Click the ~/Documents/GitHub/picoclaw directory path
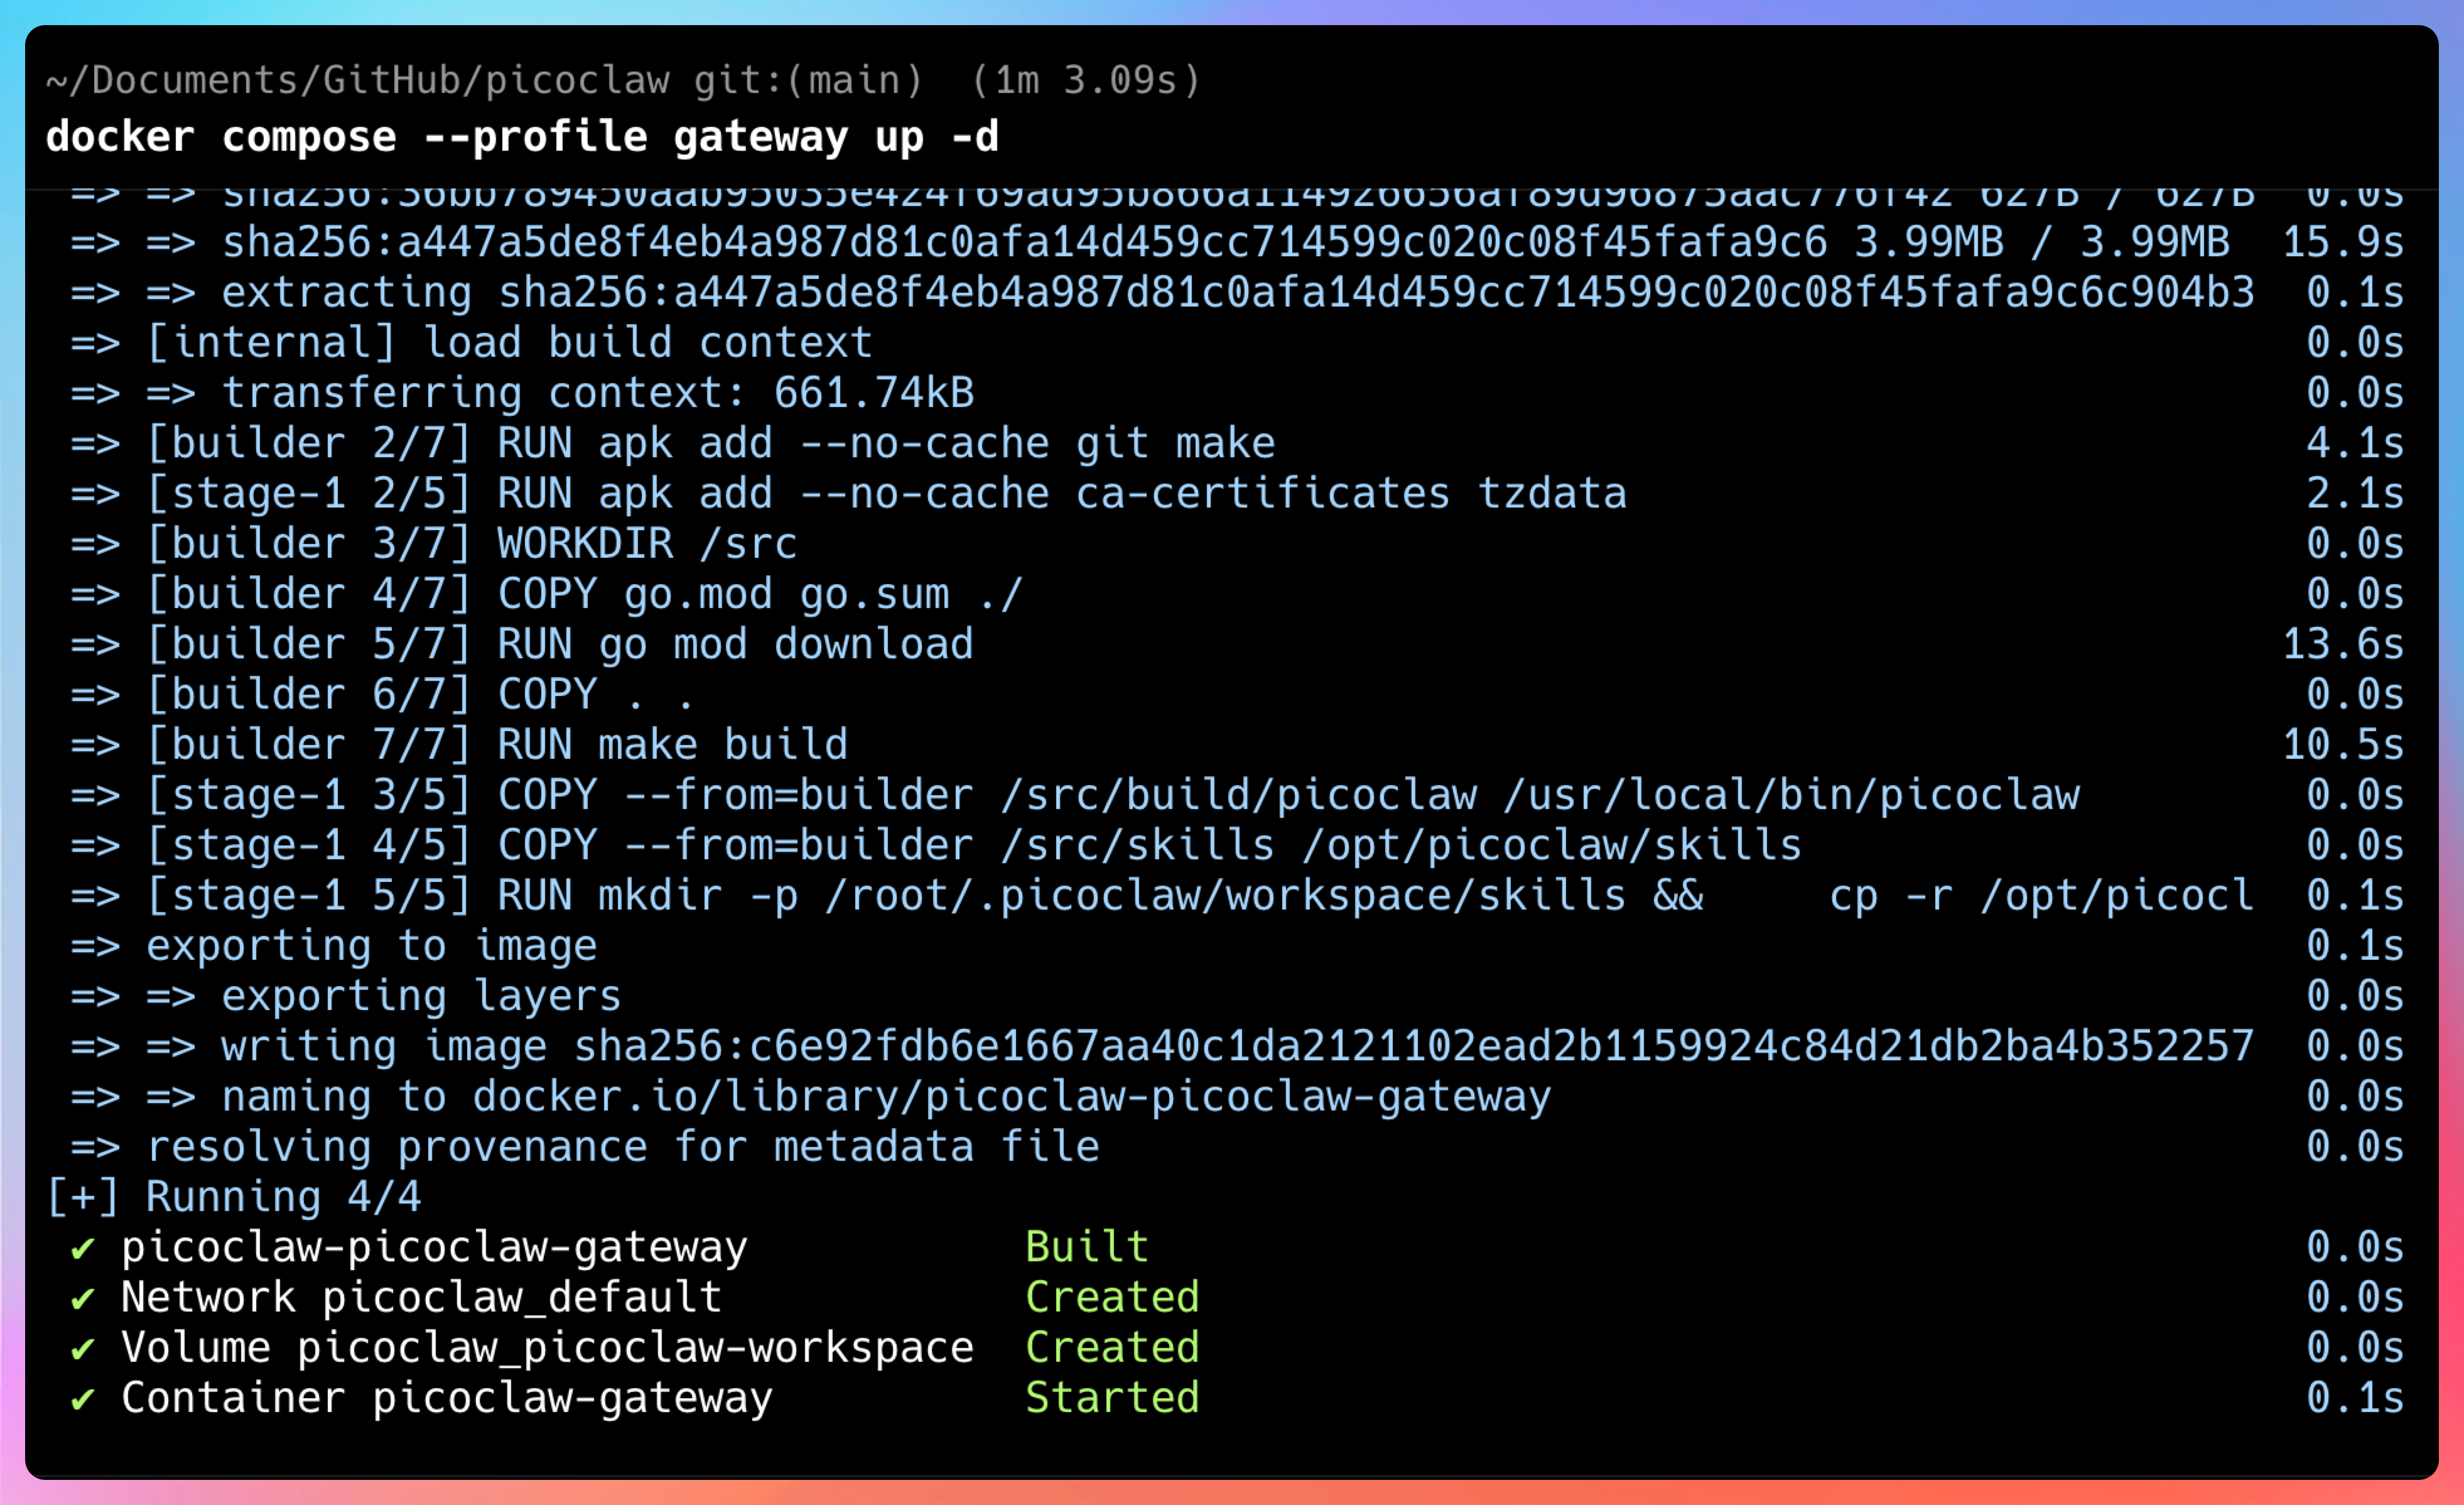 [x=357, y=80]
